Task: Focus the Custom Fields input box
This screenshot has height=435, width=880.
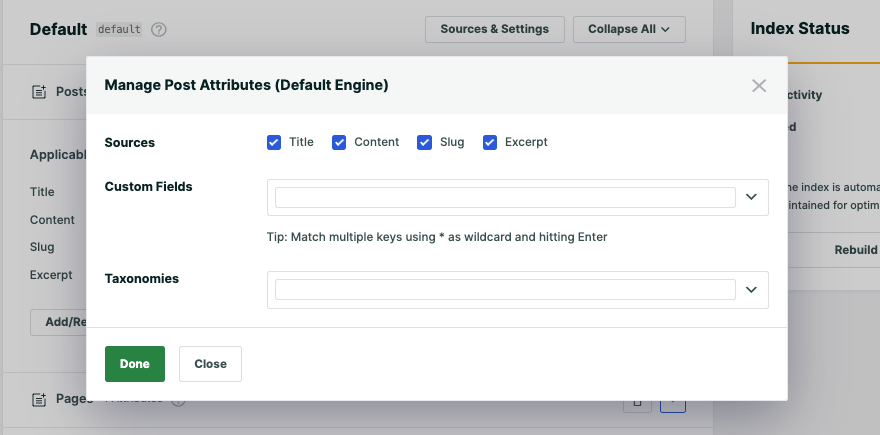Action: click(505, 198)
